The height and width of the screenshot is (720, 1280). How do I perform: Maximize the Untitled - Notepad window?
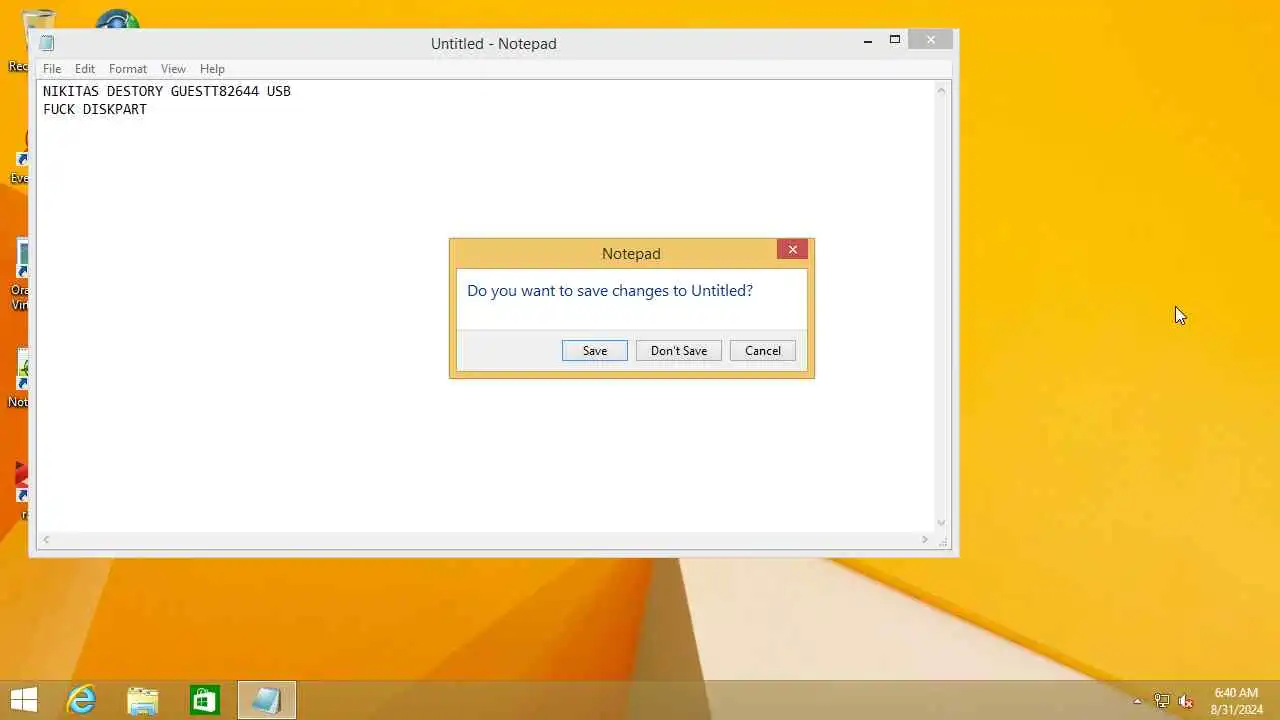[895, 41]
